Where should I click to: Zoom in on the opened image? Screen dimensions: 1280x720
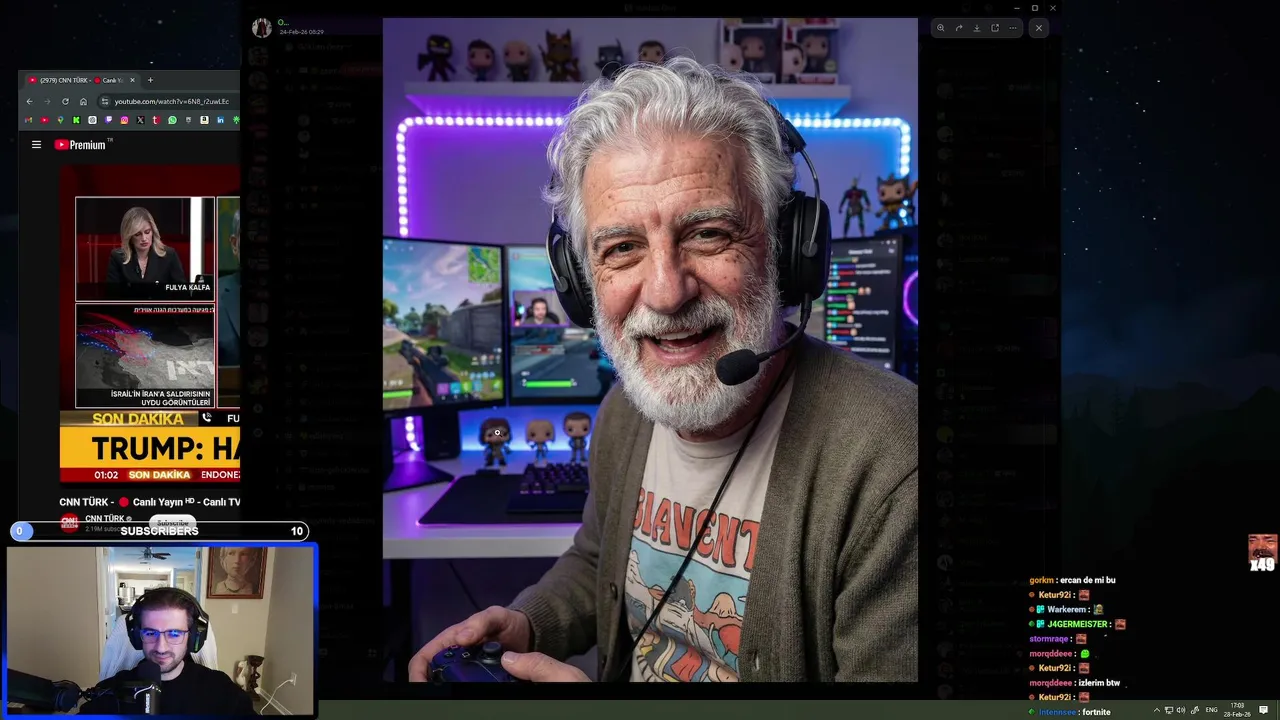coord(940,28)
